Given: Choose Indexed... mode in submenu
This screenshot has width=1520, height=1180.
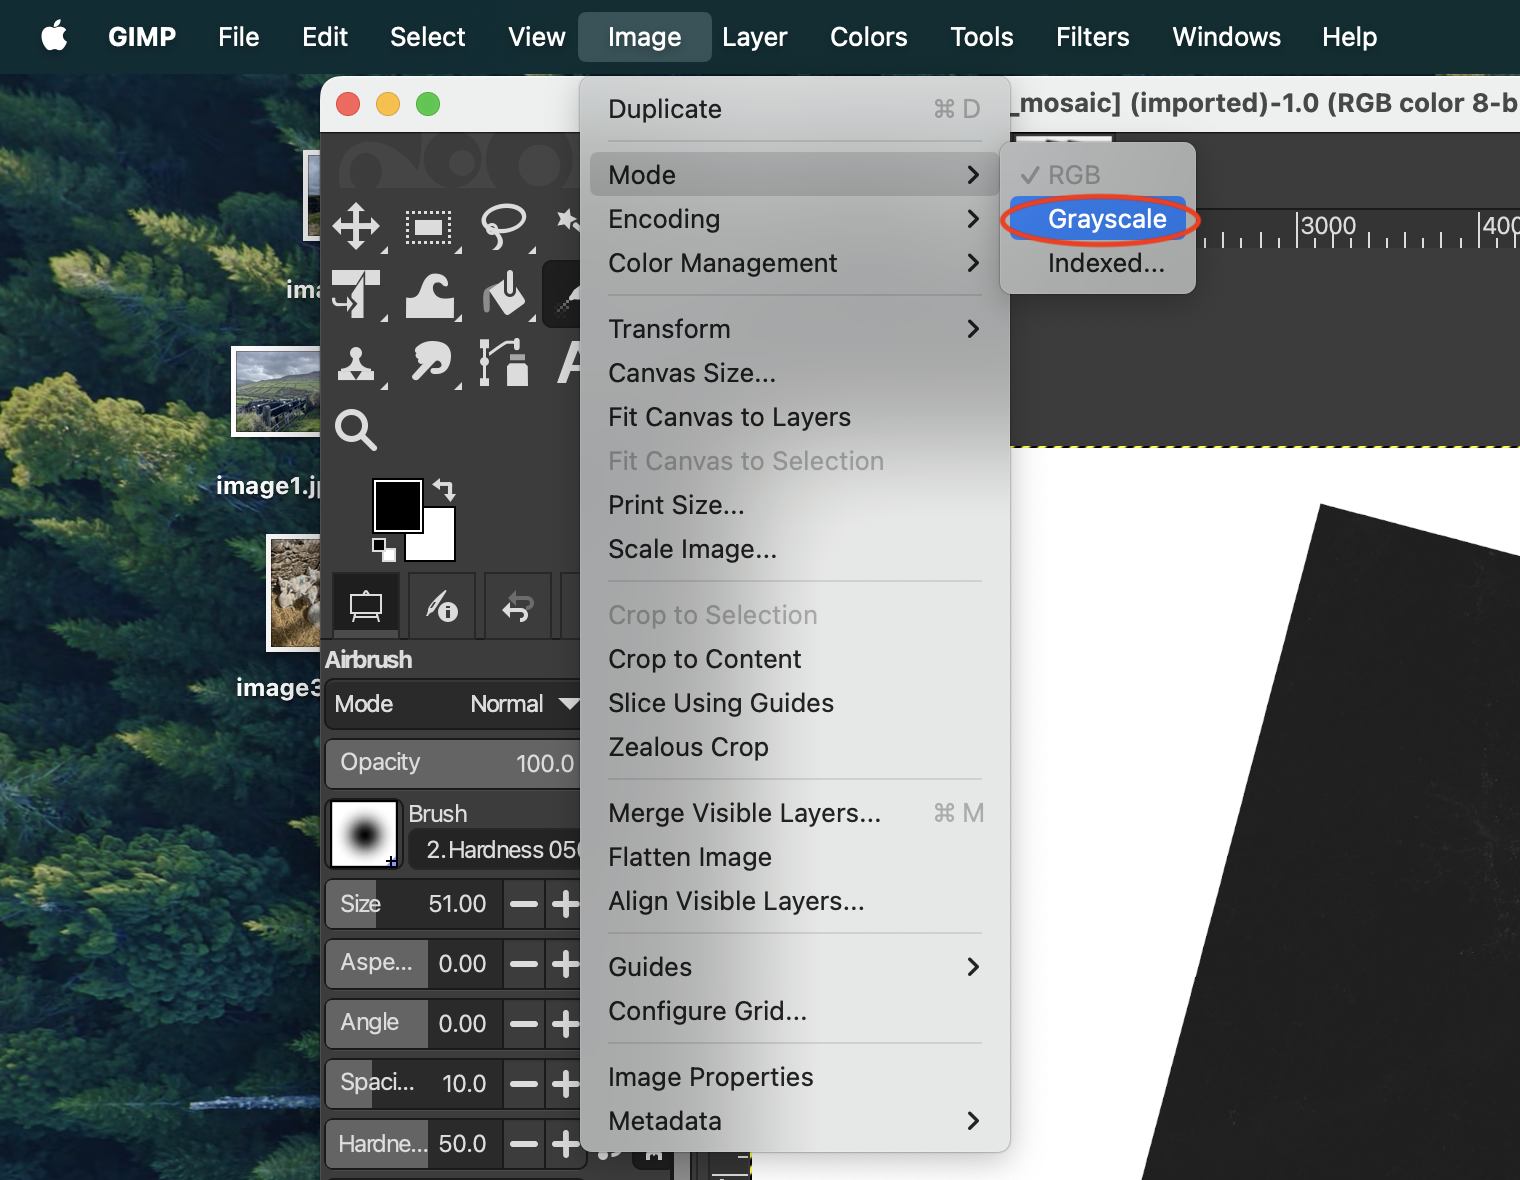Looking at the screenshot, I should [1097, 263].
